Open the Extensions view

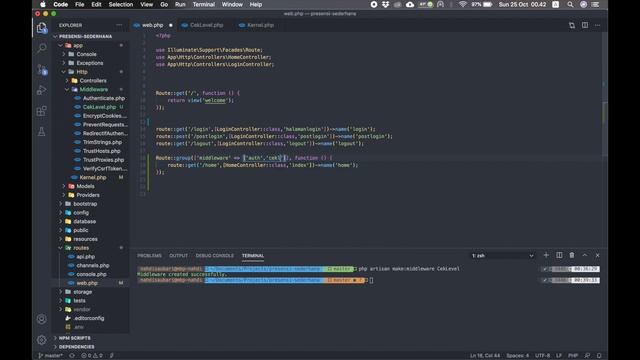pyautogui.click(x=42, y=111)
